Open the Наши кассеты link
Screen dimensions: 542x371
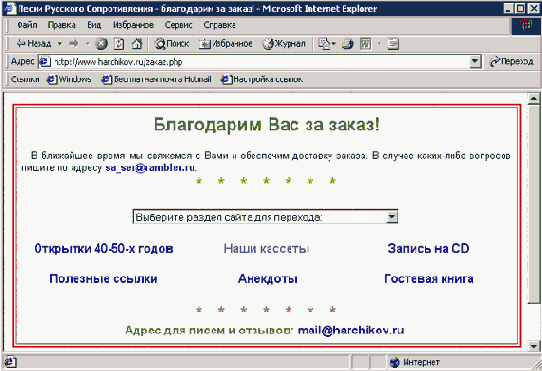[266, 249]
